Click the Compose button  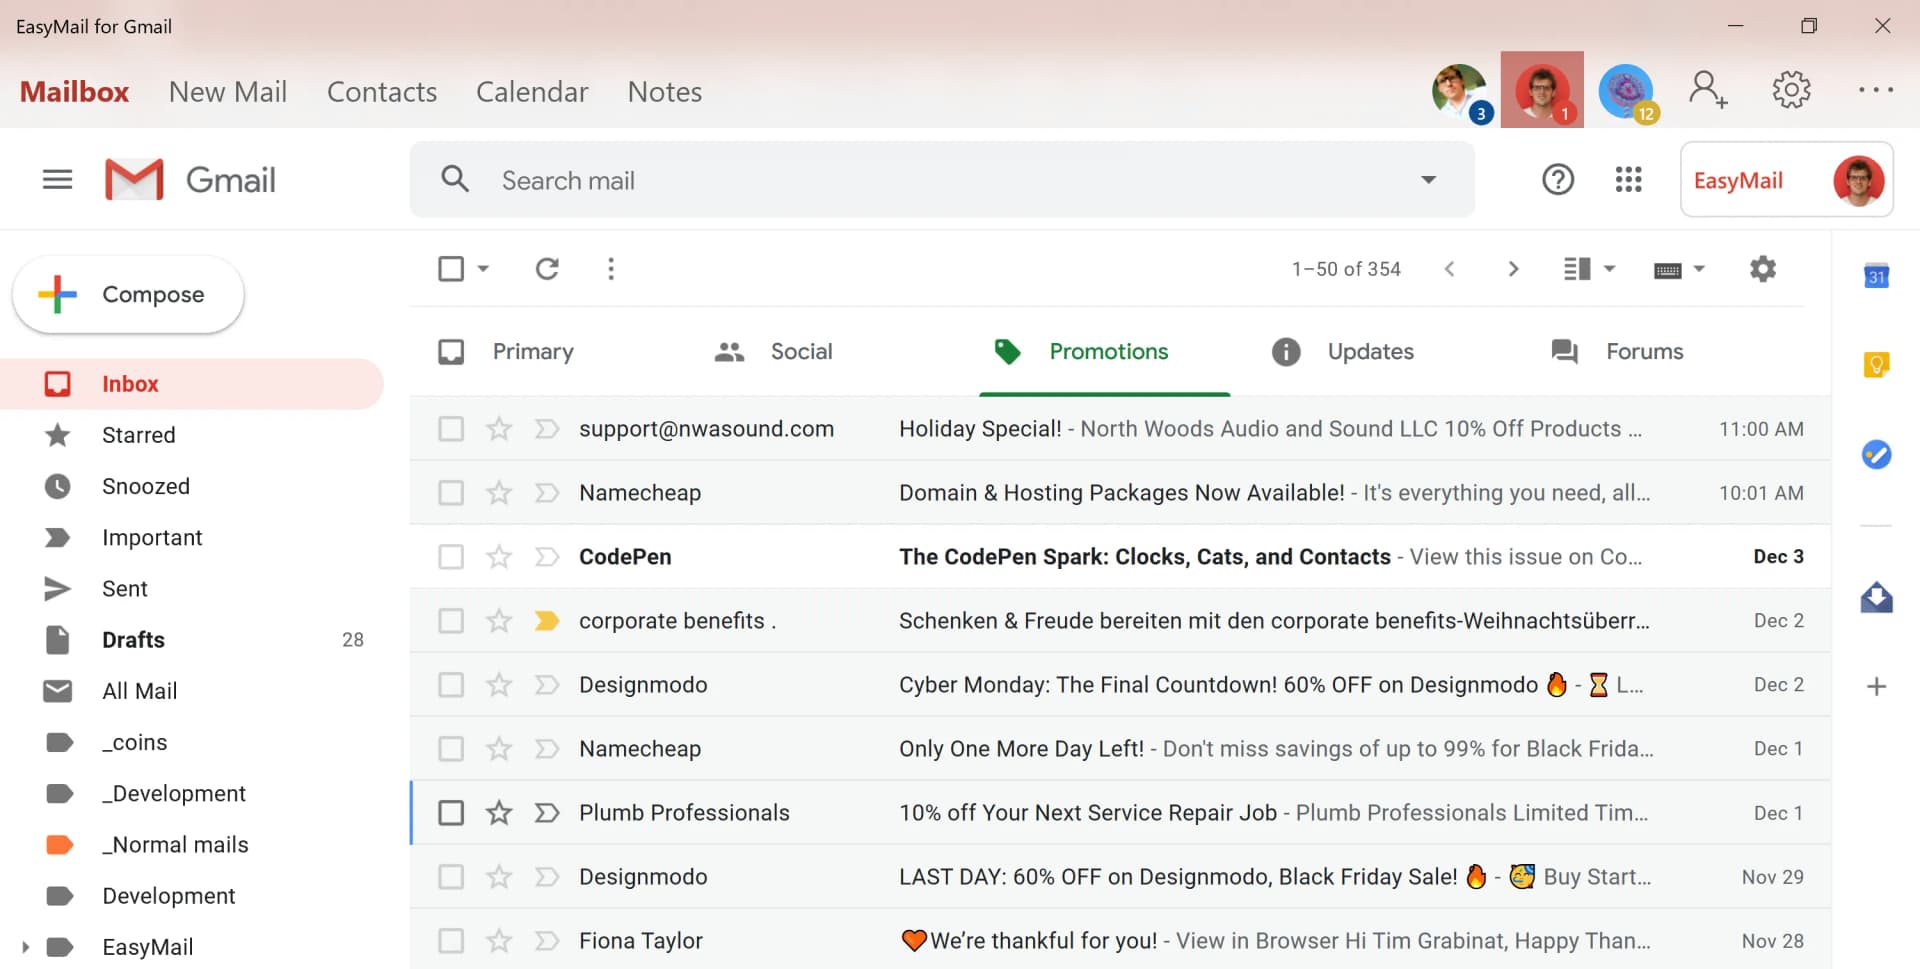coord(128,295)
